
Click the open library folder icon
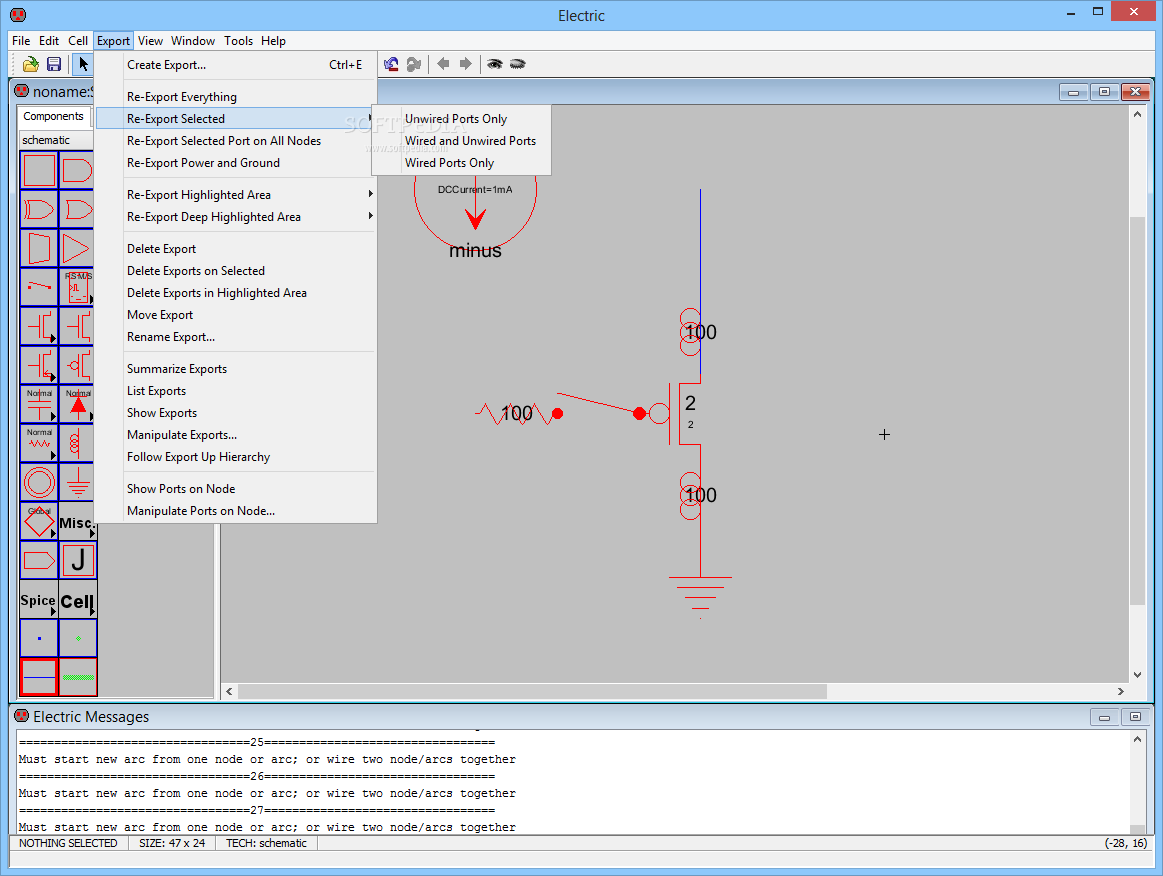click(x=30, y=65)
